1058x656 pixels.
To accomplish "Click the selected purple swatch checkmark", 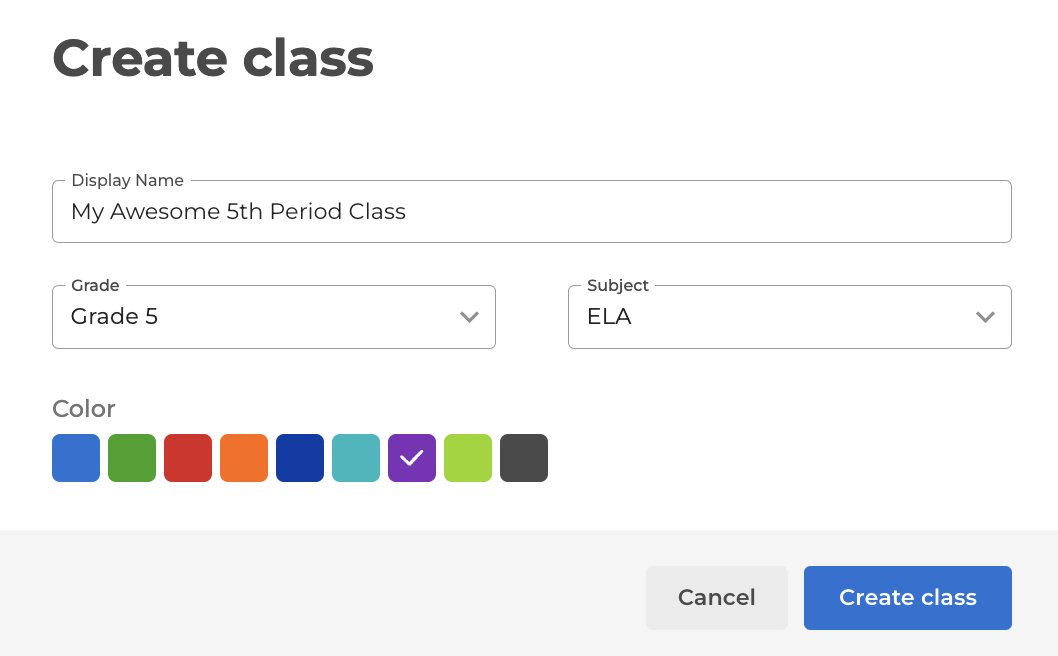I will click(412, 458).
